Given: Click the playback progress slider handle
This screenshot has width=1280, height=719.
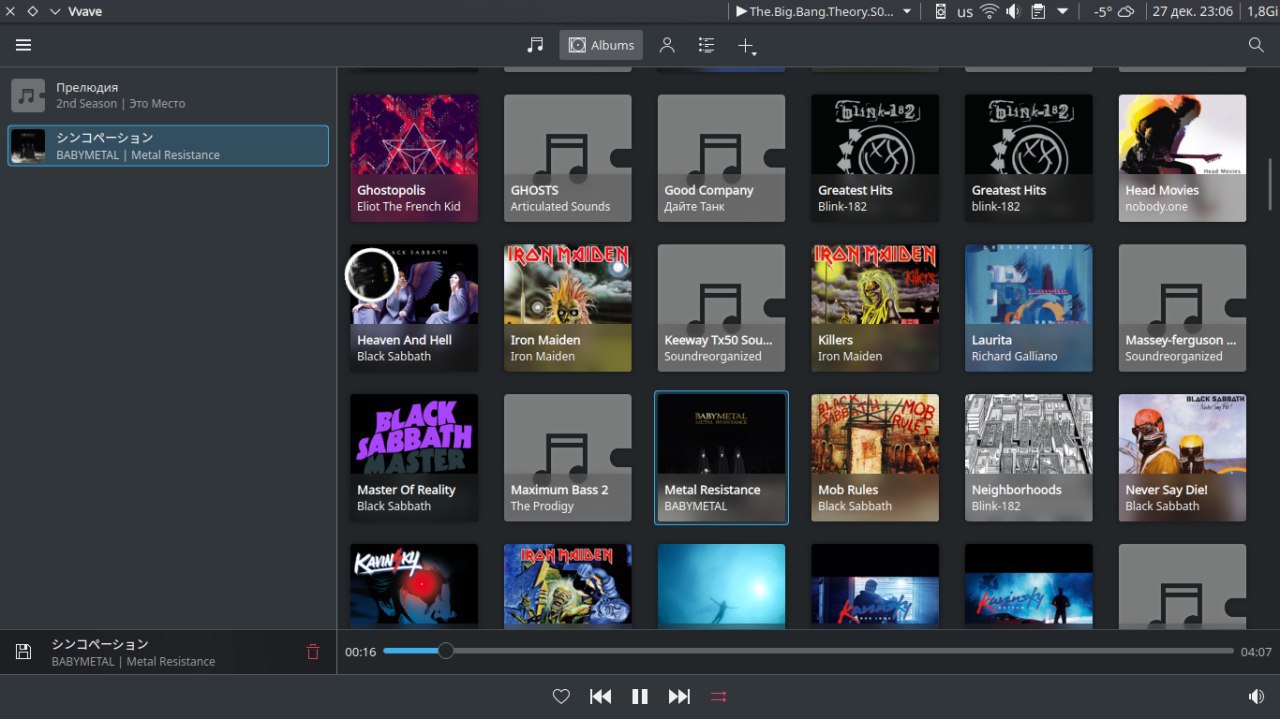Looking at the screenshot, I should 446,651.
